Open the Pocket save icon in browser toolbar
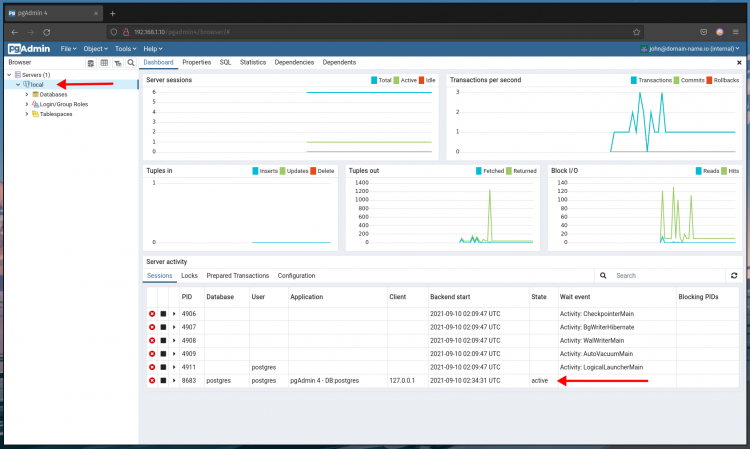This screenshot has height=449, width=750. click(703, 32)
